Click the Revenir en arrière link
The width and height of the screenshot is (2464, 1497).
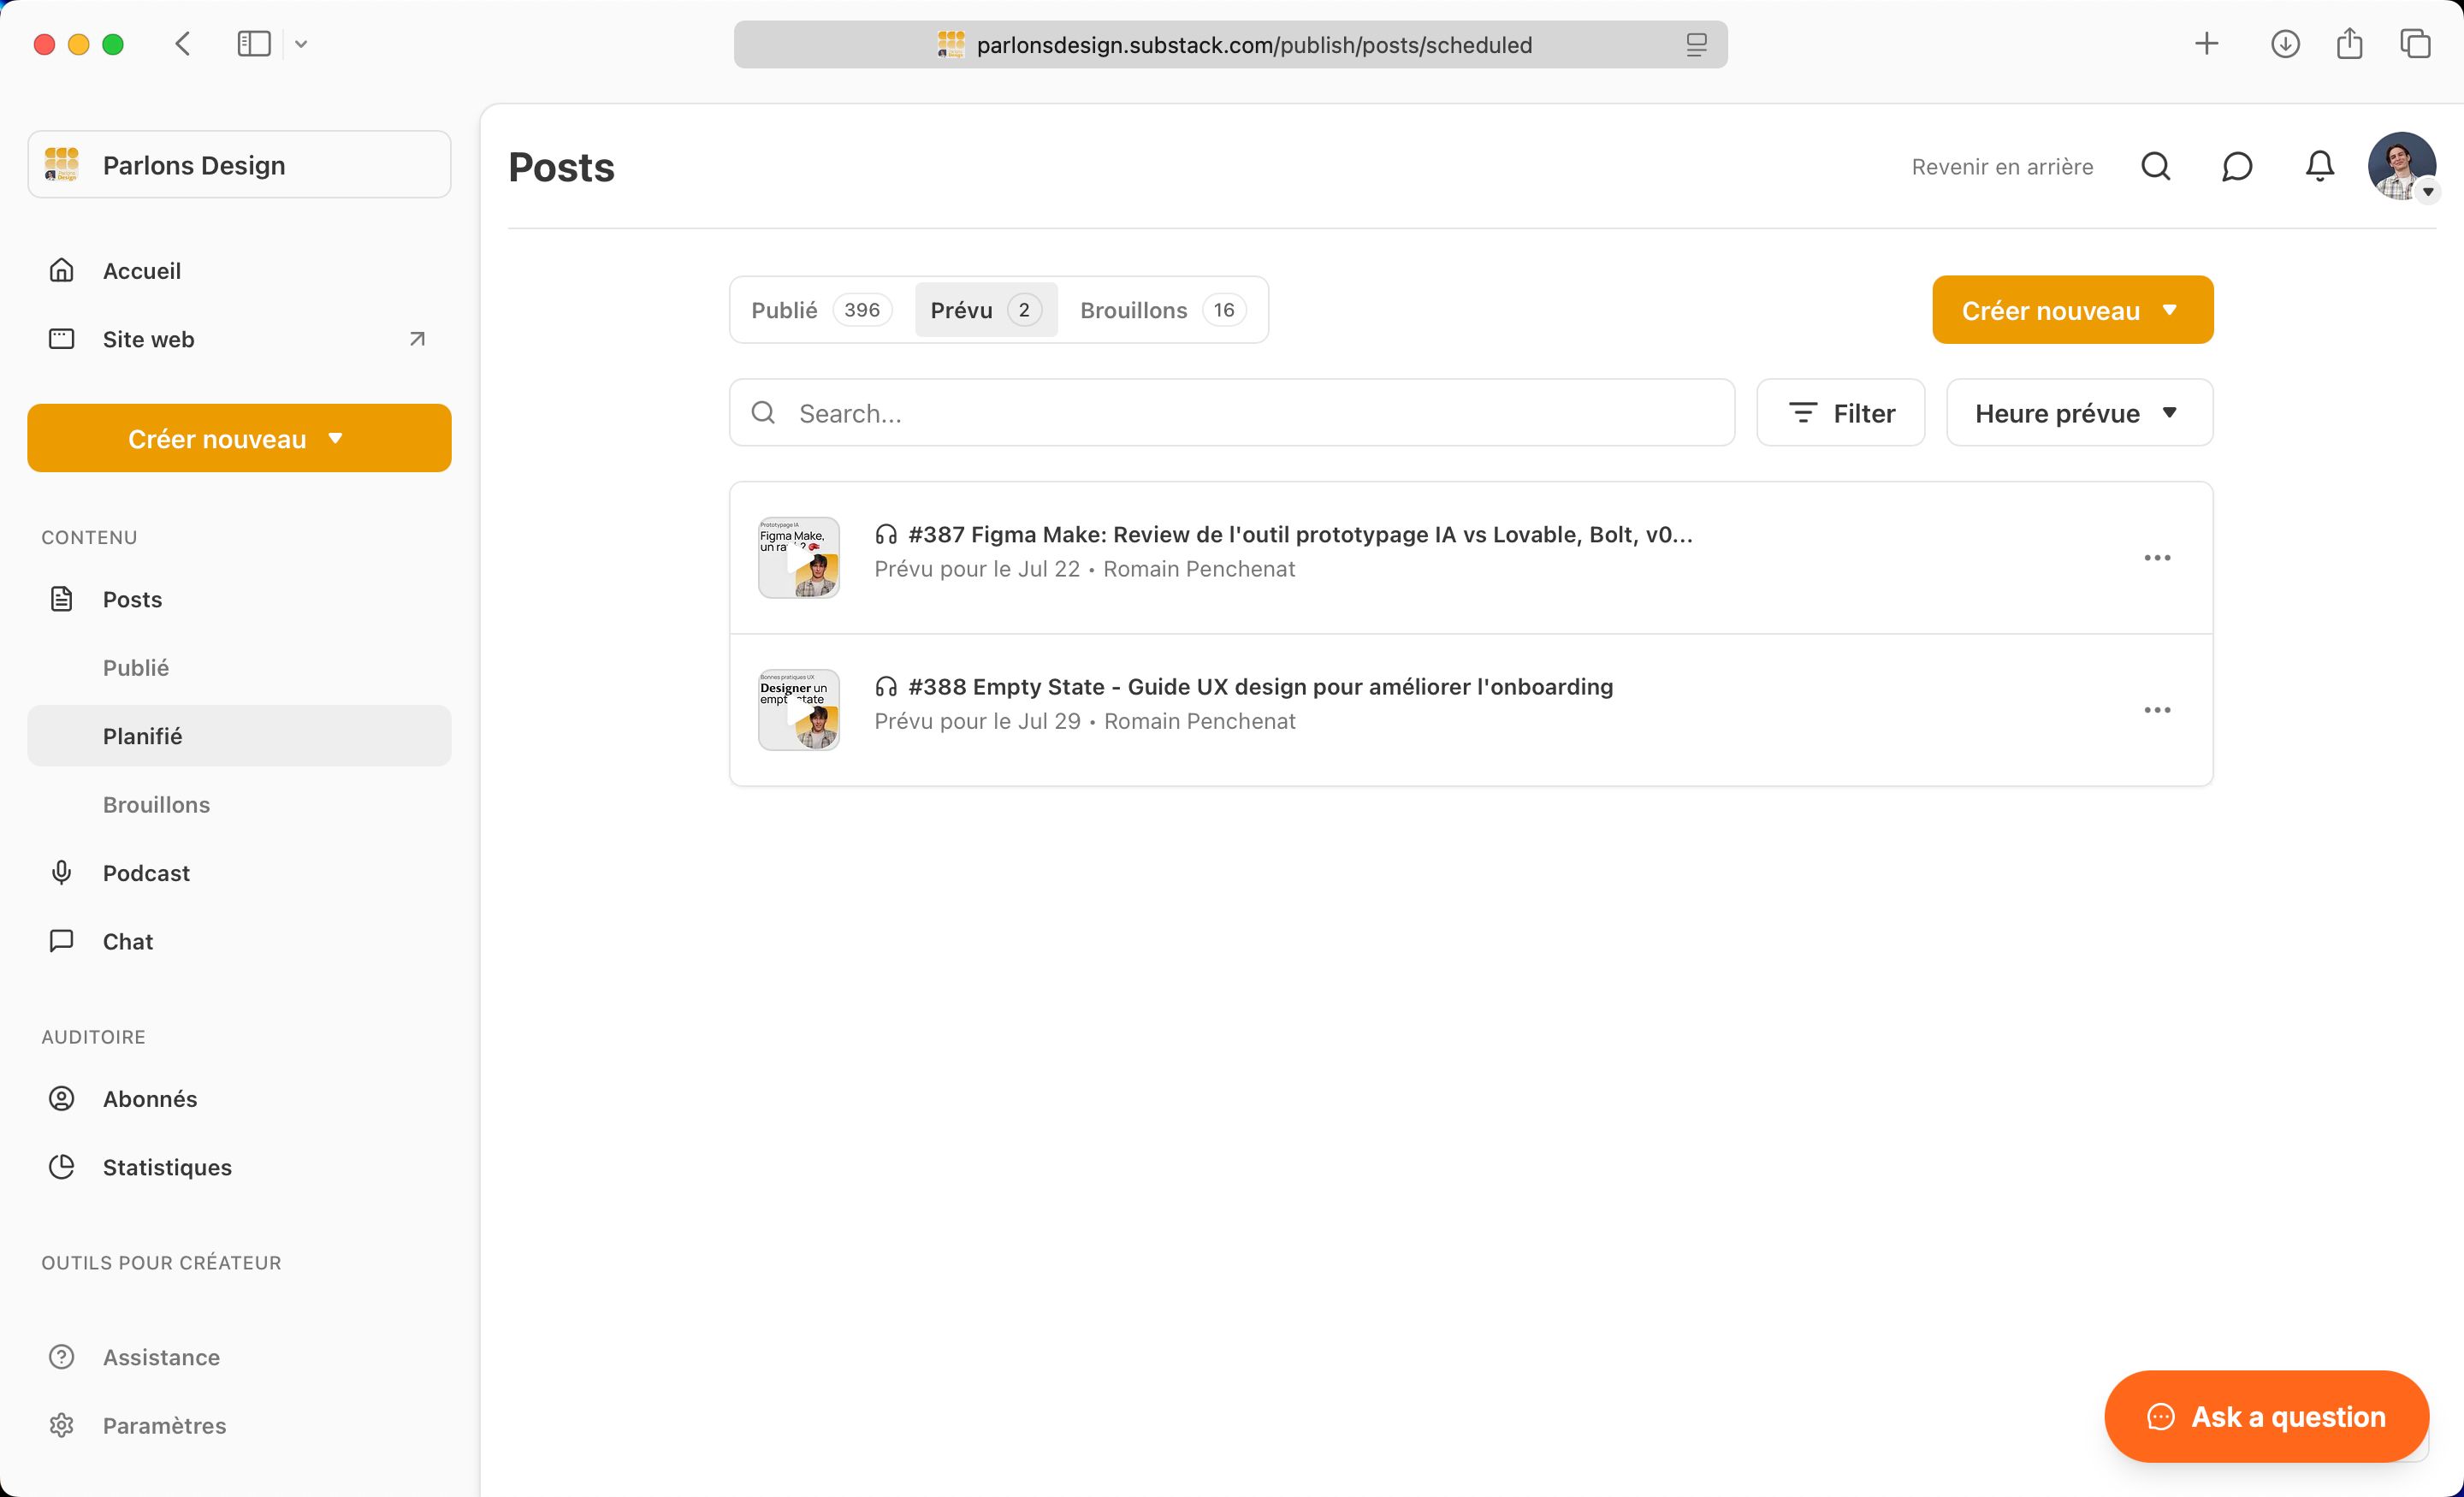(2002, 166)
